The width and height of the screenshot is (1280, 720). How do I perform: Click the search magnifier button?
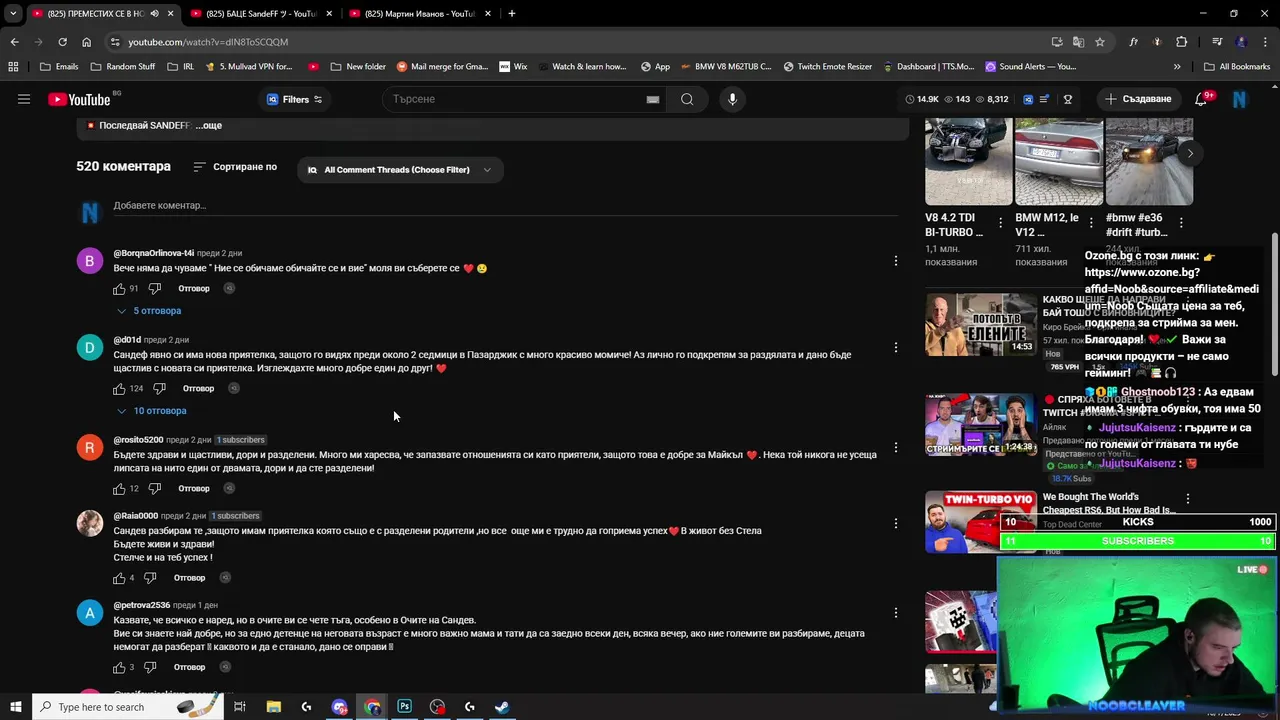click(687, 99)
